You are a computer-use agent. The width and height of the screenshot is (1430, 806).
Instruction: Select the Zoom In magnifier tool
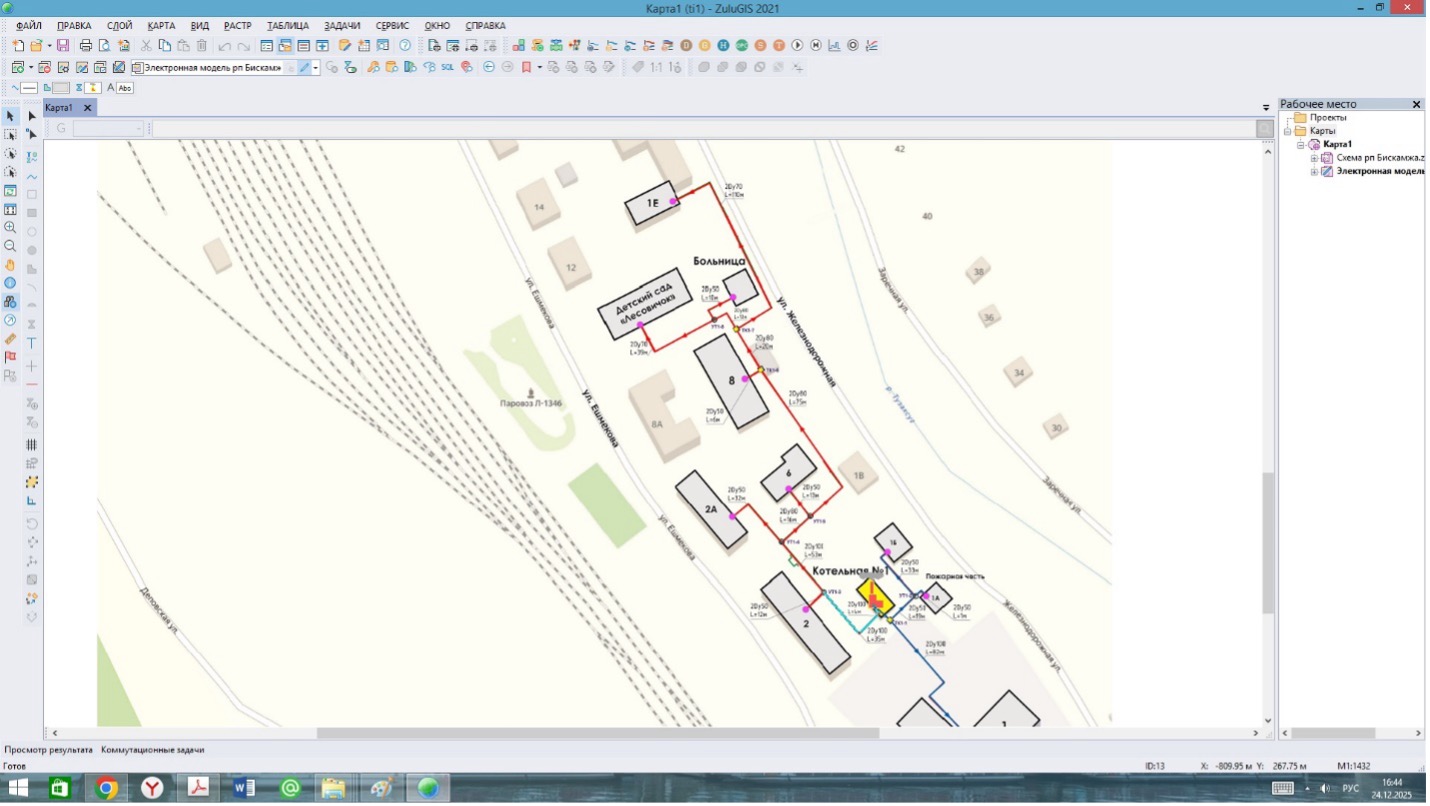pyautogui.click(x=10, y=228)
